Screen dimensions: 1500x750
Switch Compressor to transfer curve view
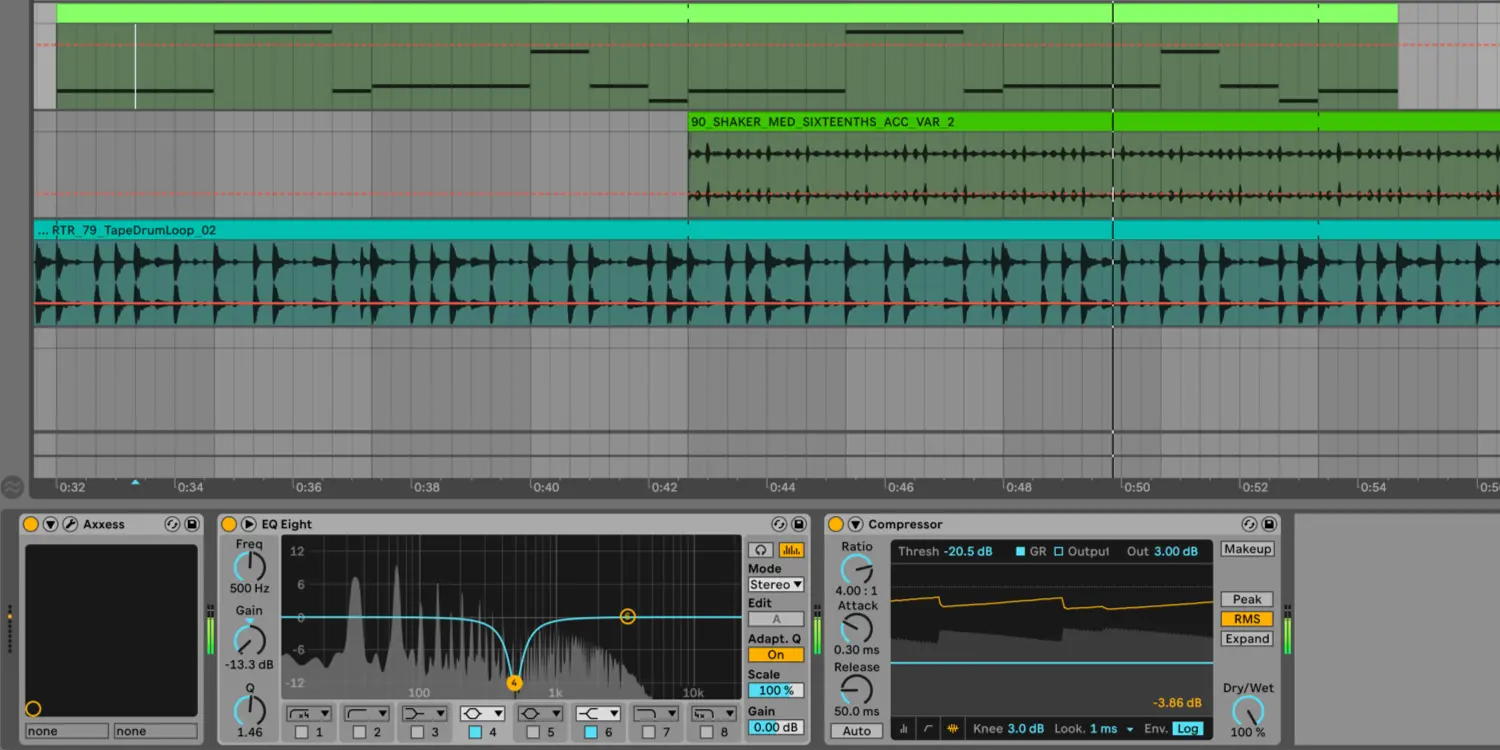928,729
